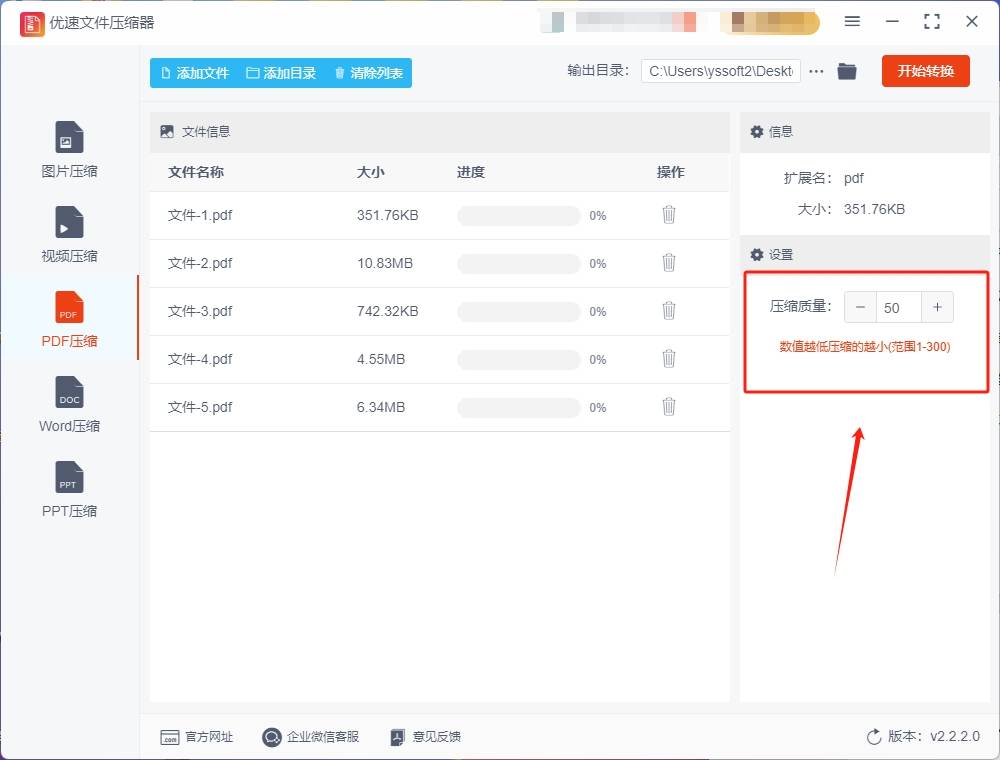Viewport: 1000px width, 760px height.
Task: Decrease compression quality with minus button
Action: tap(860, 307)
